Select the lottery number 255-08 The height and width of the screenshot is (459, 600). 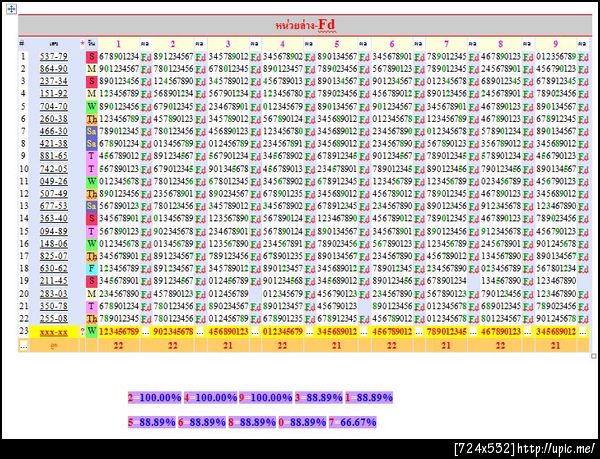pyautogui.click(x=54, y=318)
